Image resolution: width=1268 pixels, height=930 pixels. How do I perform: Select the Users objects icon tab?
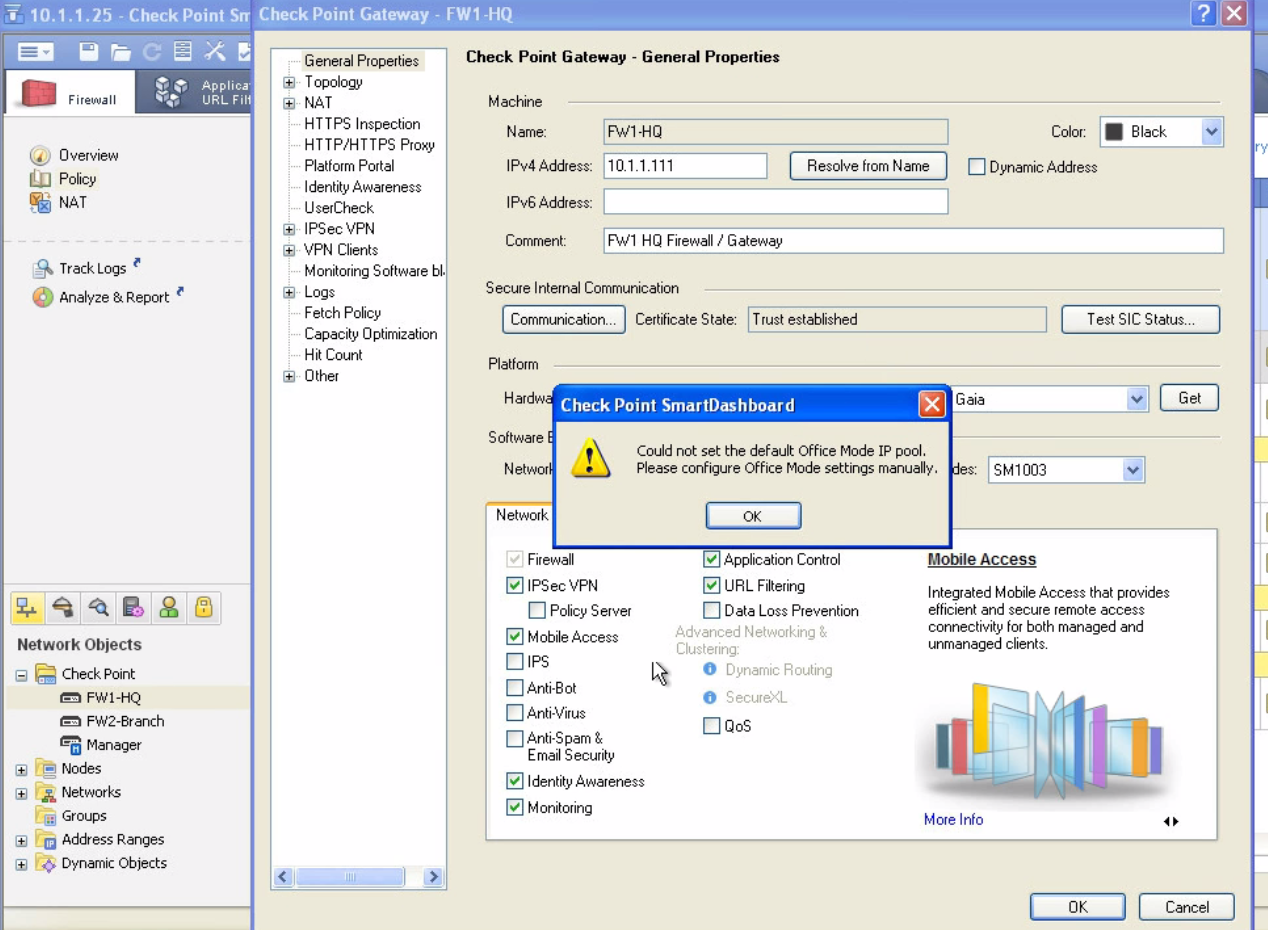click(168, 608)
